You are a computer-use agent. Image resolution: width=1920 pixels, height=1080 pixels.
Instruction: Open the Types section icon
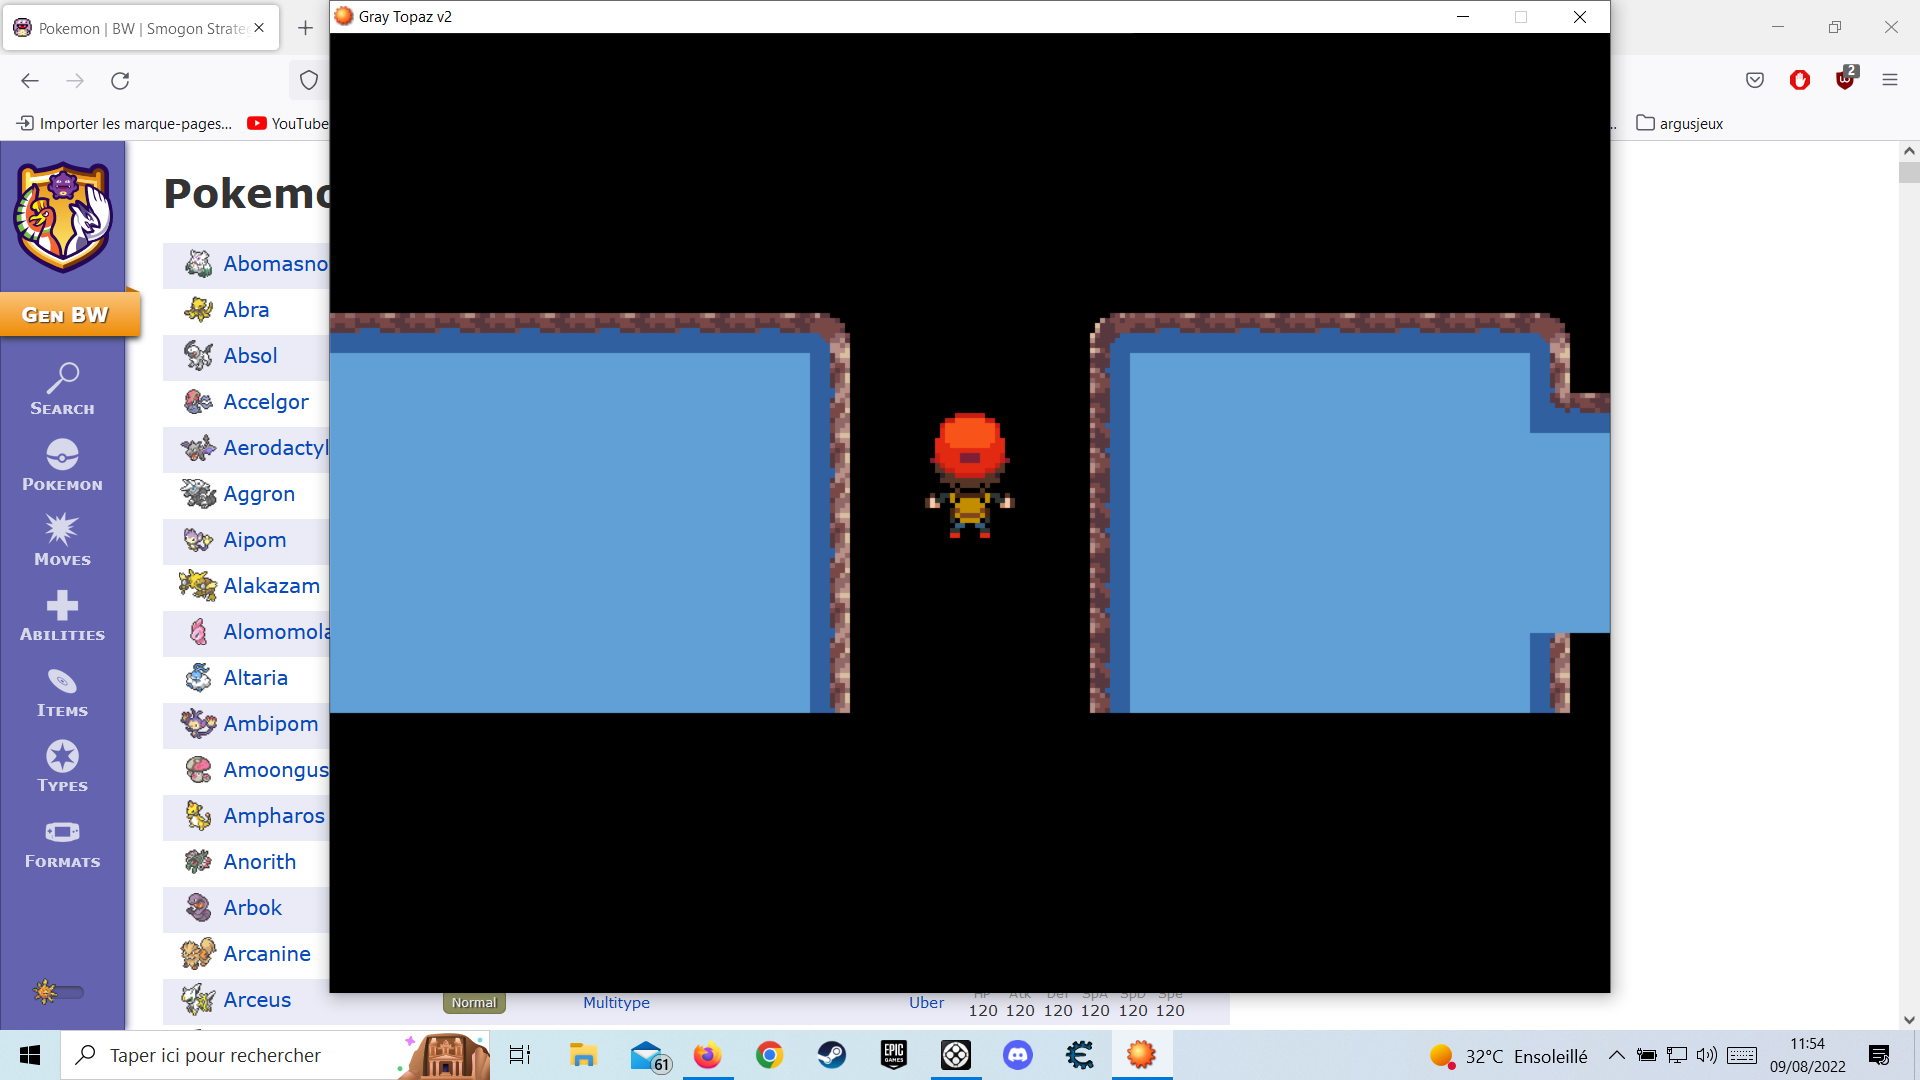[x=62, y=767]
